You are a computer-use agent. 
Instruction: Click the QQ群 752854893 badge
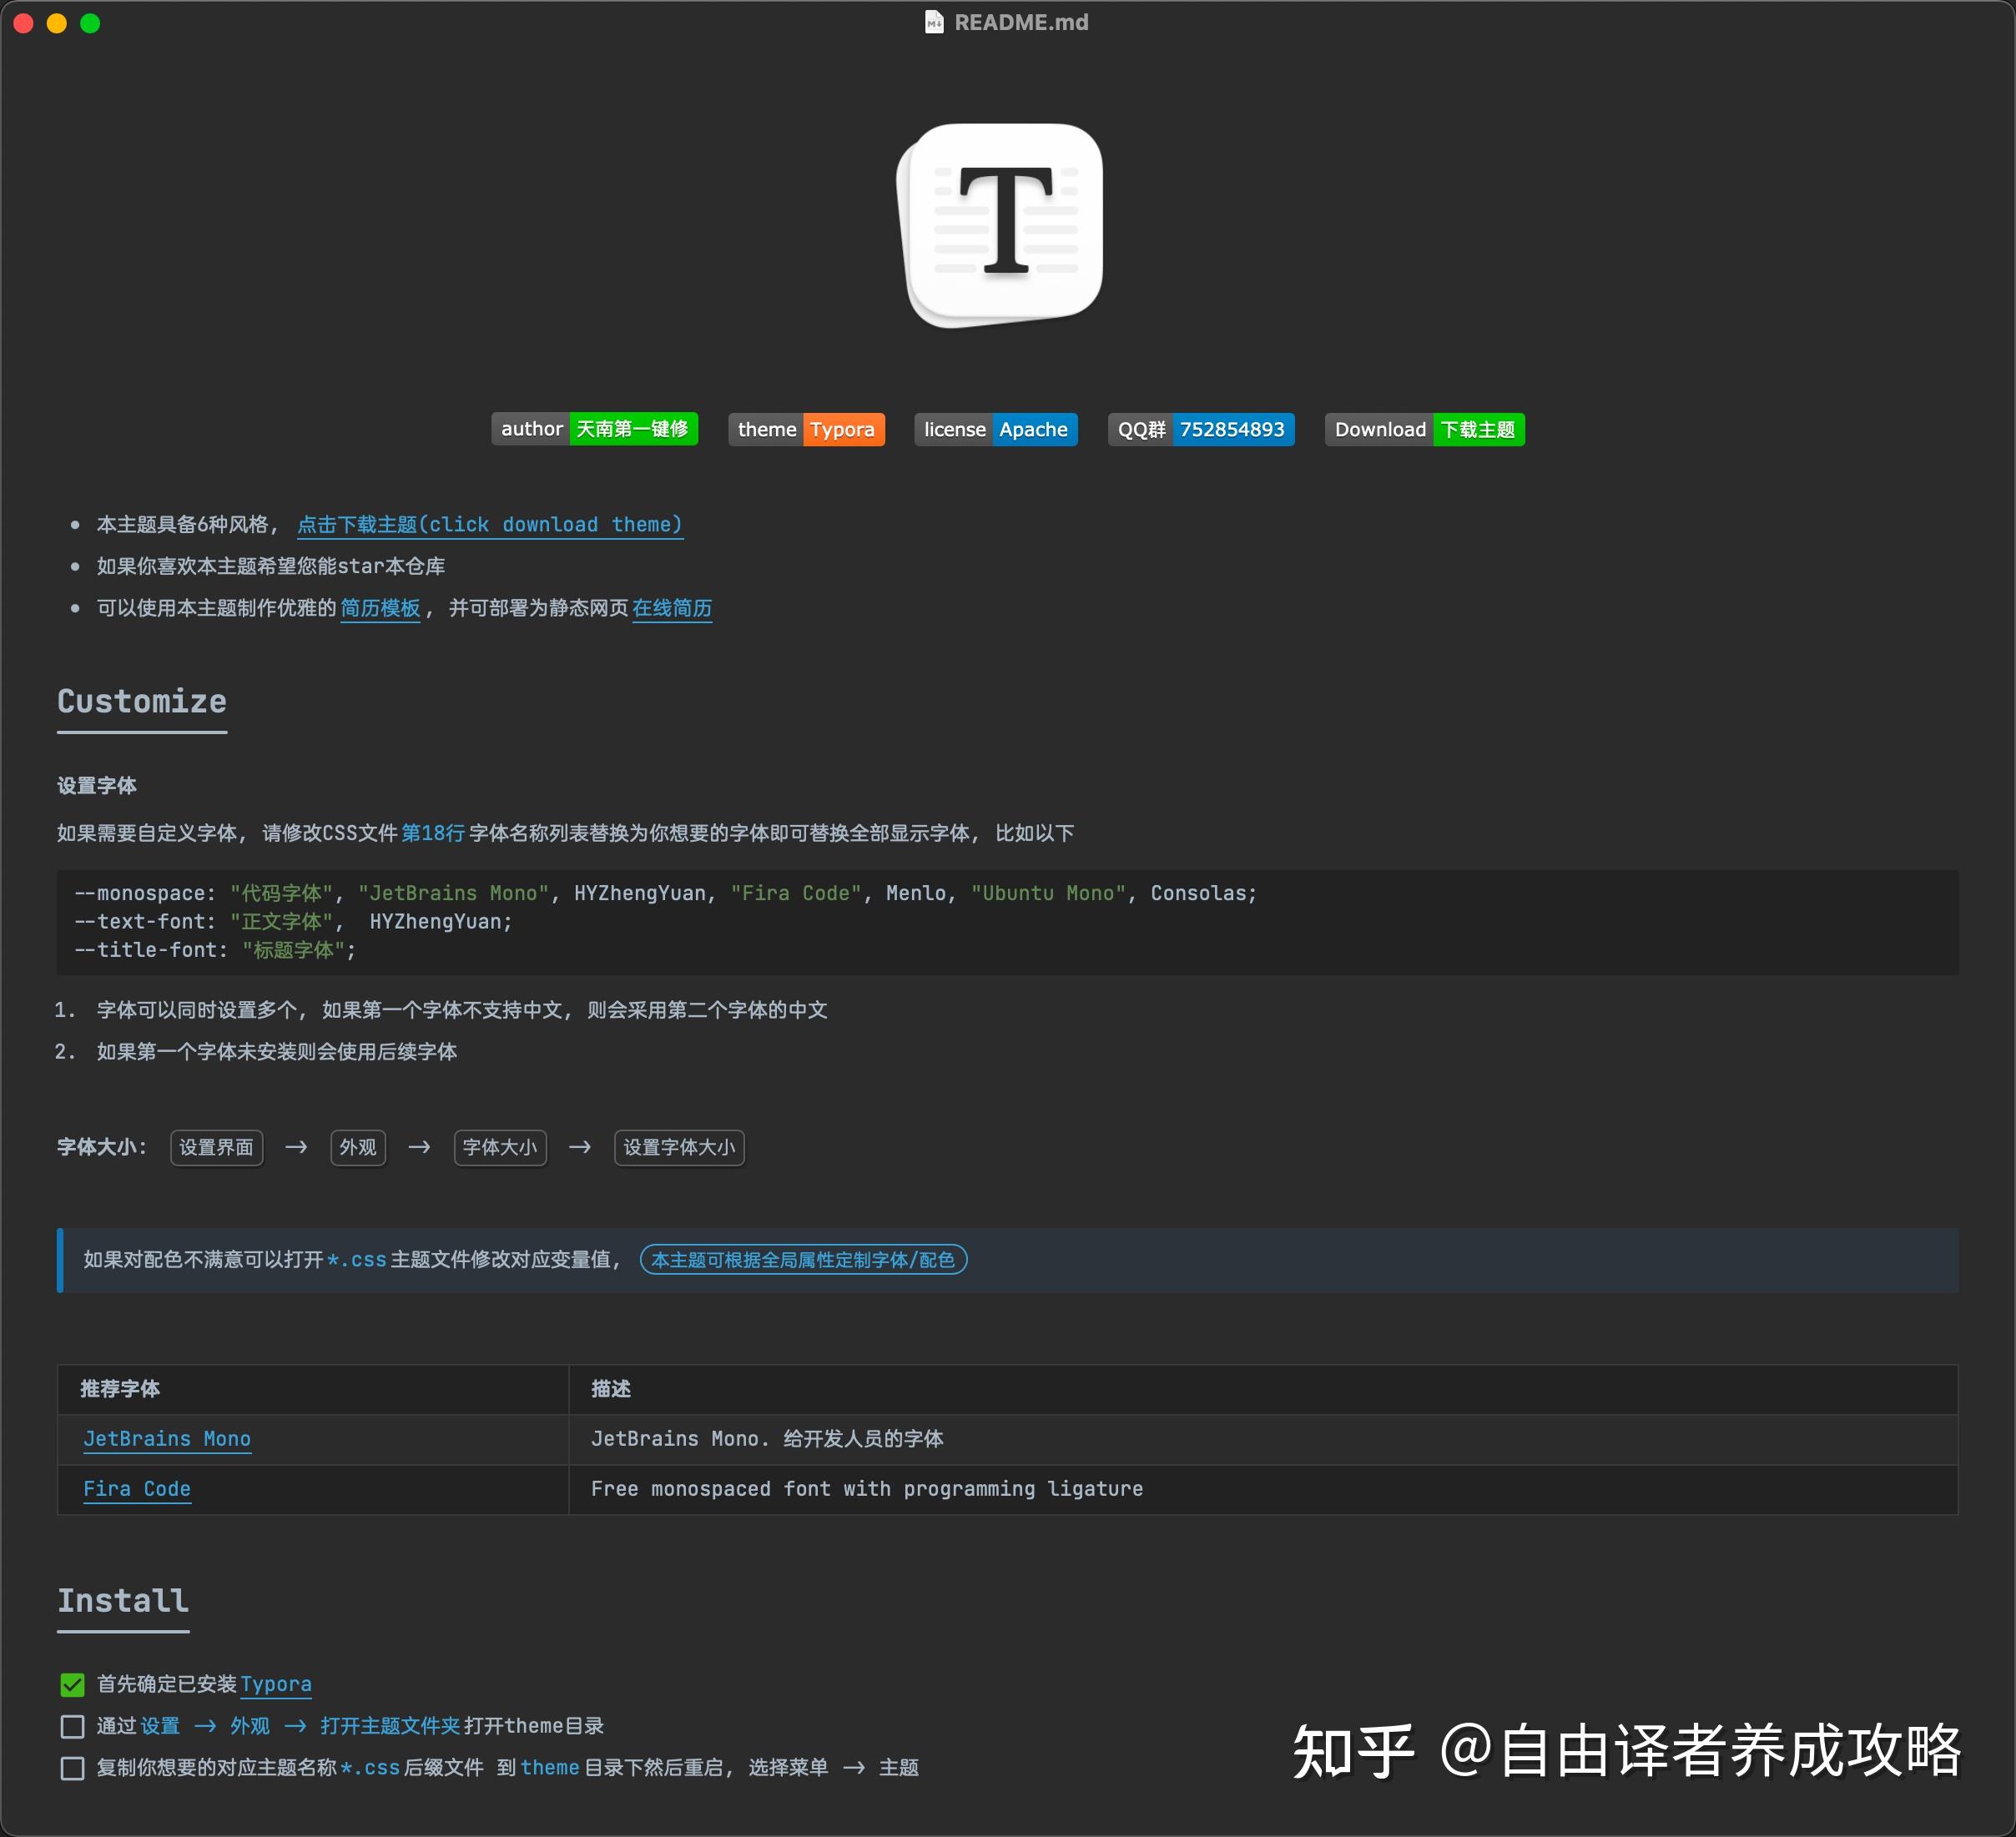point(1201,429)
